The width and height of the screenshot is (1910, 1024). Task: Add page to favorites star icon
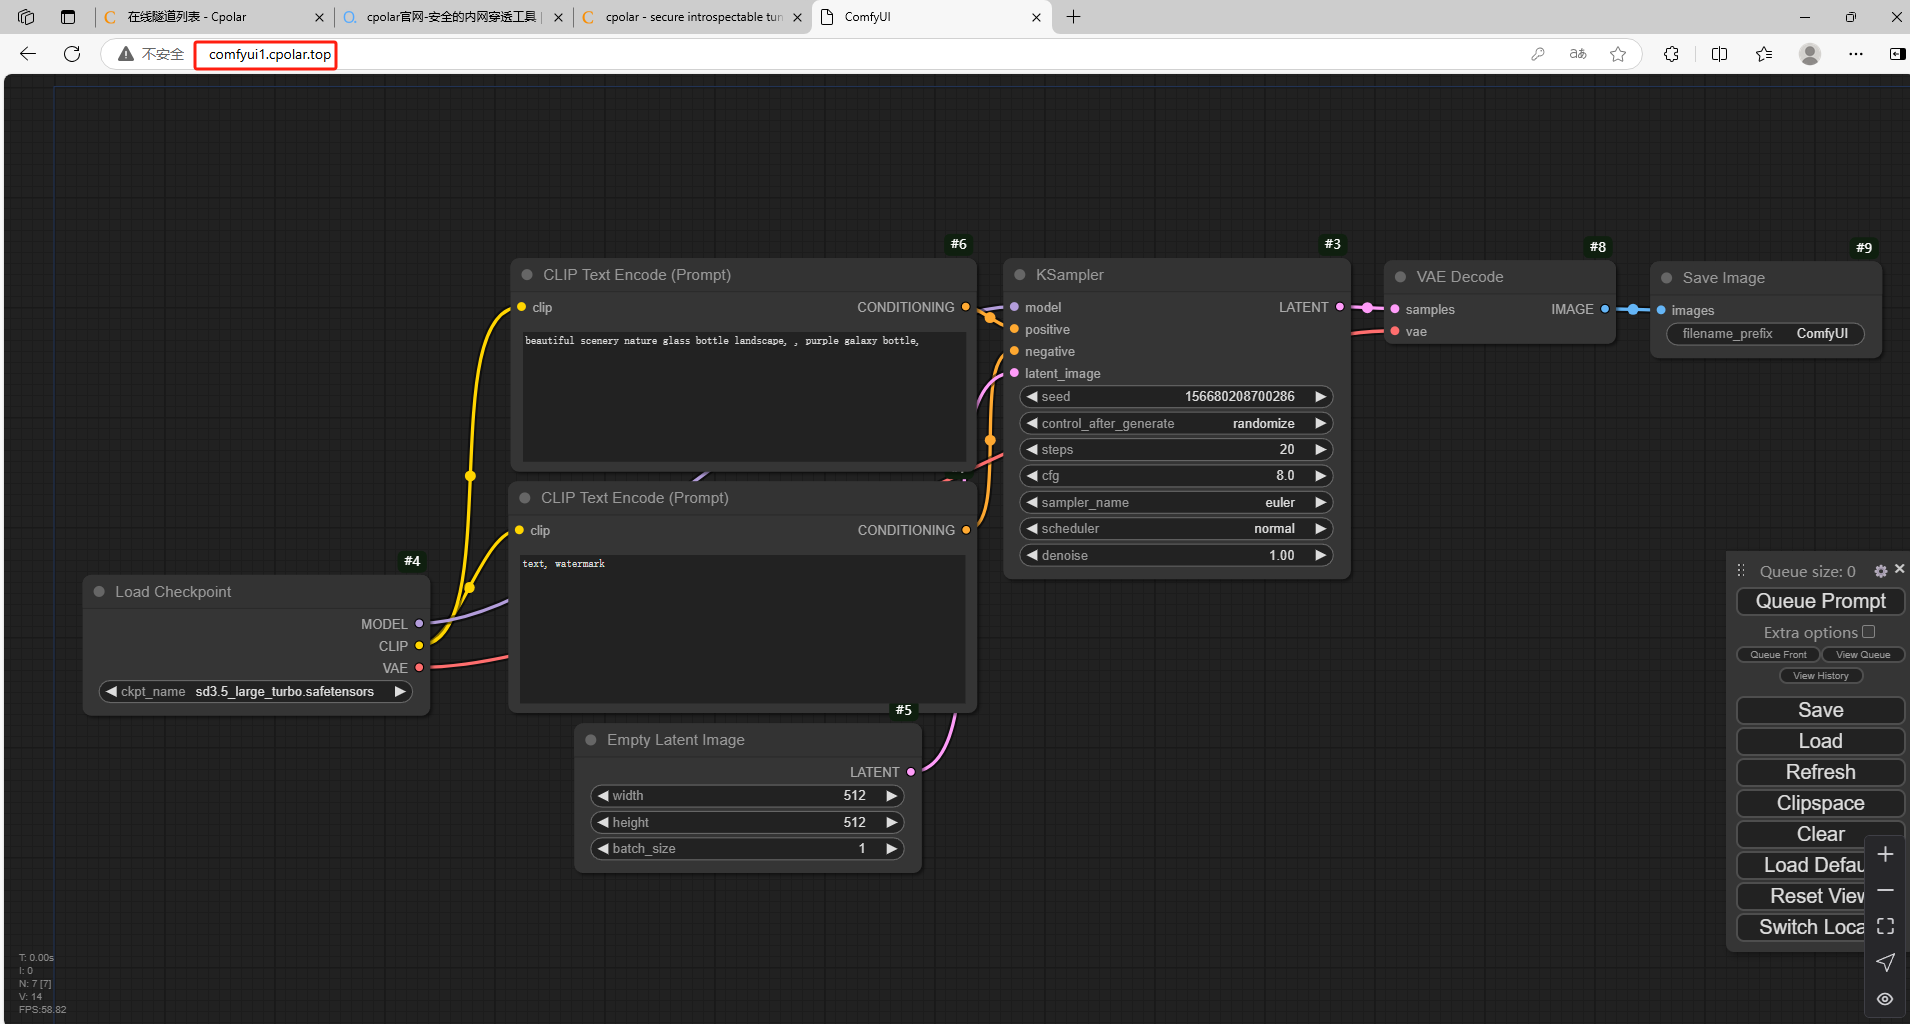pos(1618,54)
